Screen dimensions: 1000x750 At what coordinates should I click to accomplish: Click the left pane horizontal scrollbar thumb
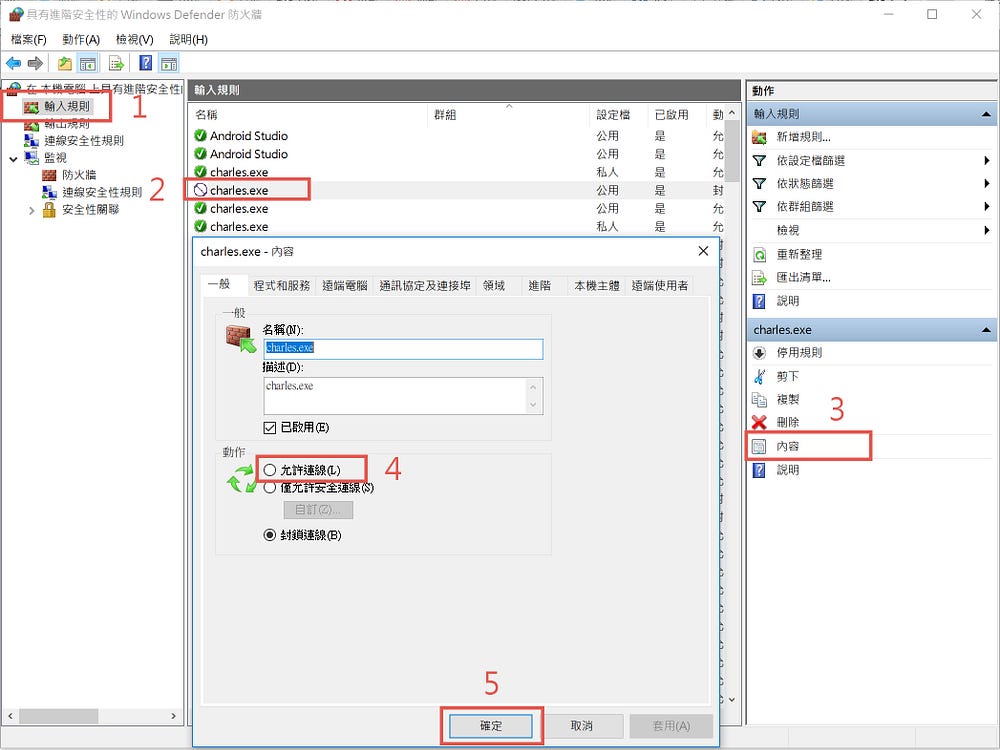[59, 716]
